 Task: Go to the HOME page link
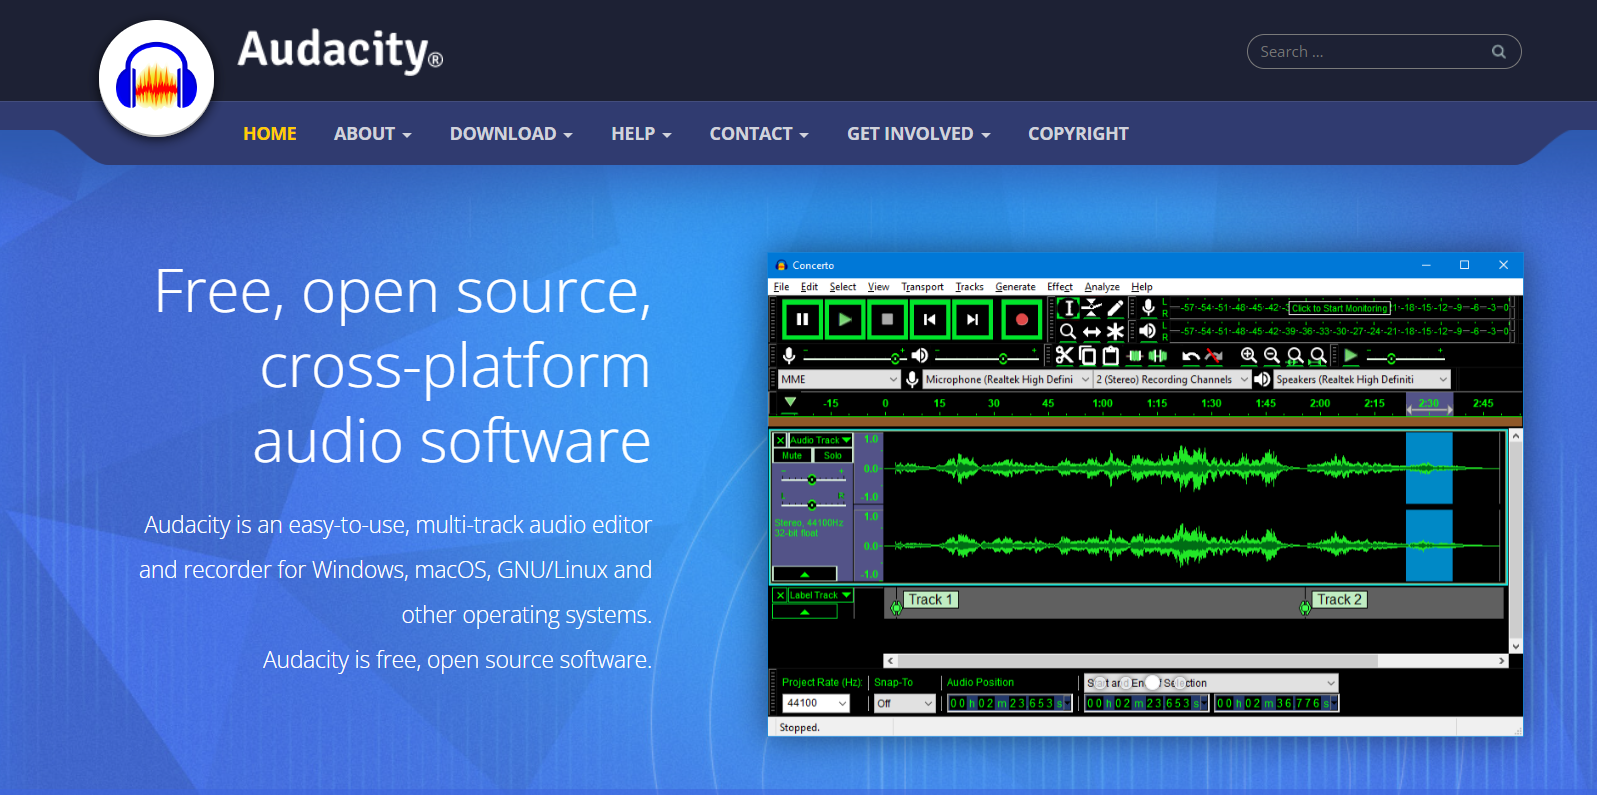point(270,134)
